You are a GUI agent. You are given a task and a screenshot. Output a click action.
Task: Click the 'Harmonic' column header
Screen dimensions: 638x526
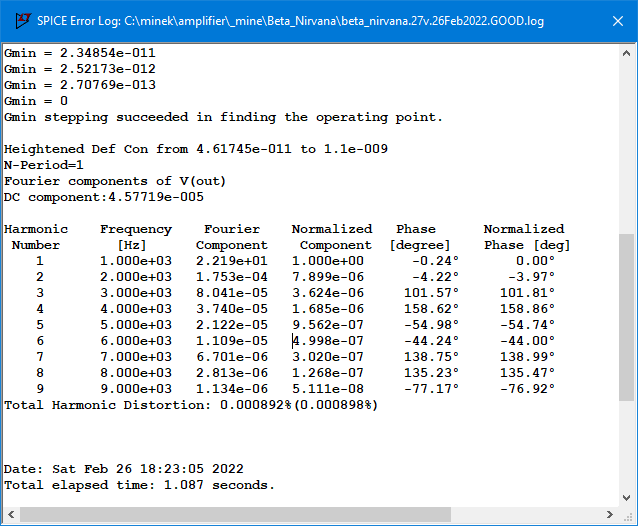pyautogui.click(x=36, y=229)
